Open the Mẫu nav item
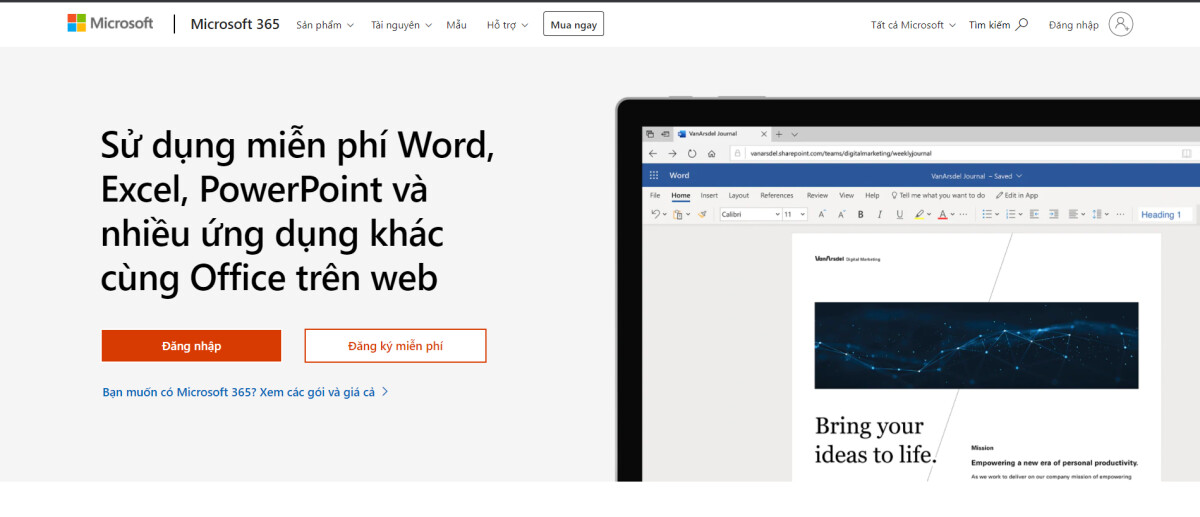The width and height of the screenshot is (1200, 517). [457, 25]
